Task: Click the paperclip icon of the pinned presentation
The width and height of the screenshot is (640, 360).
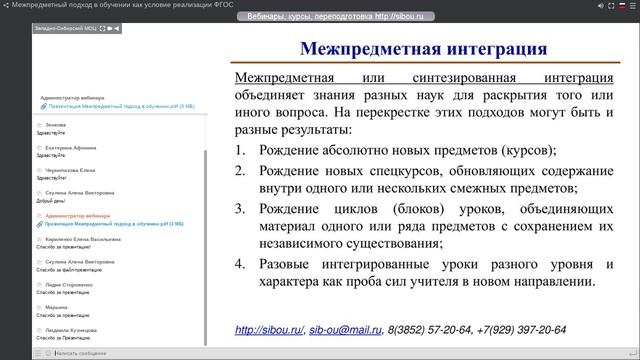Action: tap(43, 106)
